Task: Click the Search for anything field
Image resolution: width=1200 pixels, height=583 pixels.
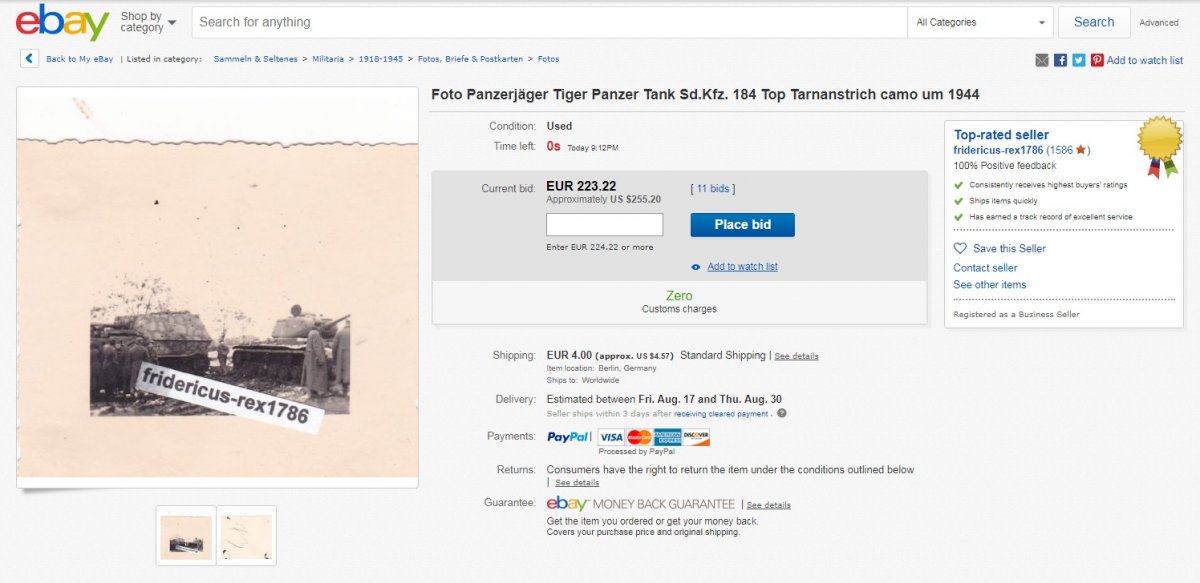Action: click(548, 22)
